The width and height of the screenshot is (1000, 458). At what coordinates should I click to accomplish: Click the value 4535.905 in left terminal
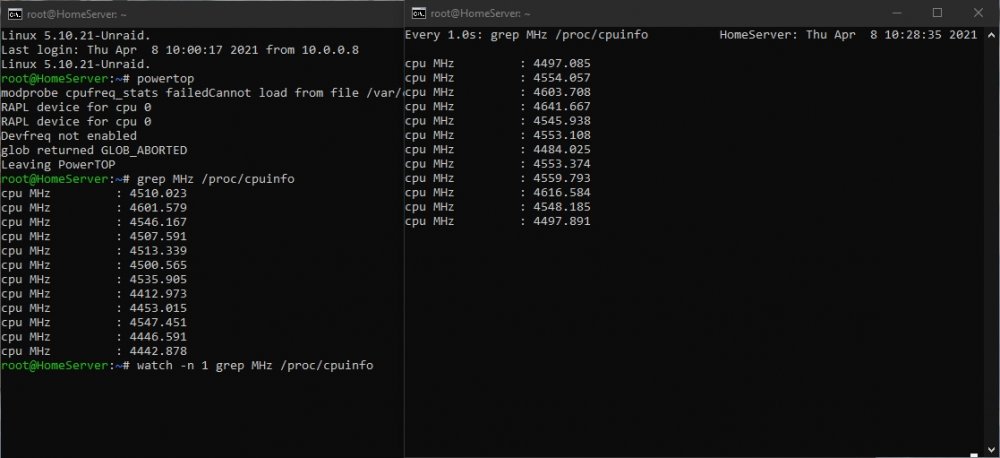(158, 279)
